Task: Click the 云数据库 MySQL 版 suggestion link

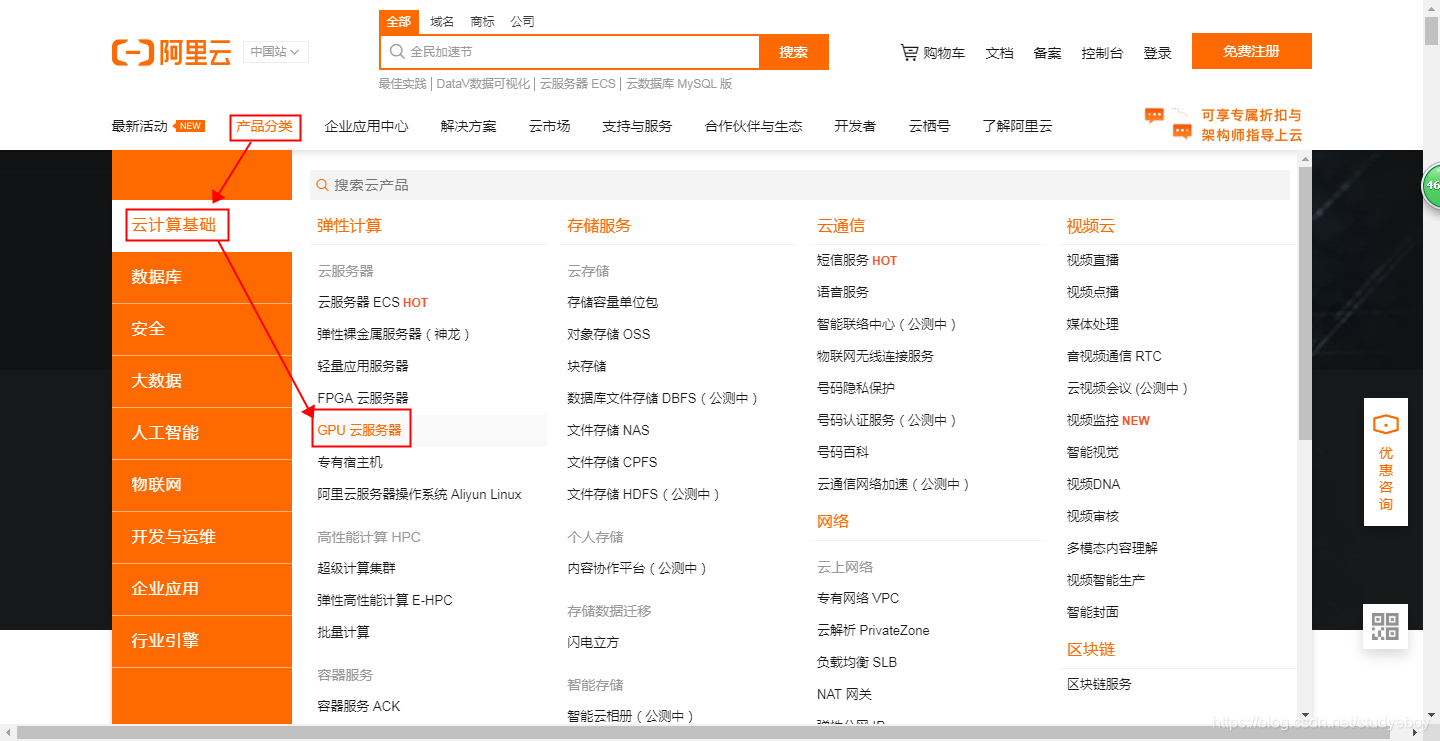Action: (x=679, y=84)
